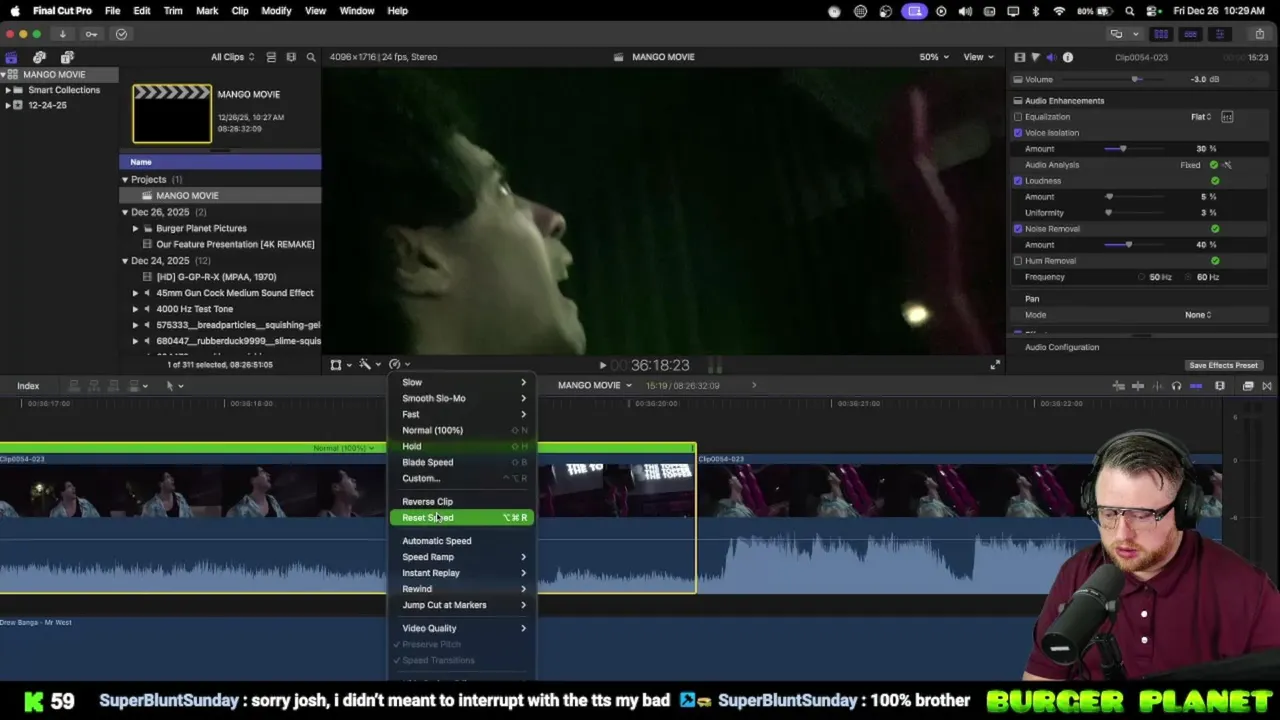Enable the Equalization checkbox

click(x=1018, y=117)
